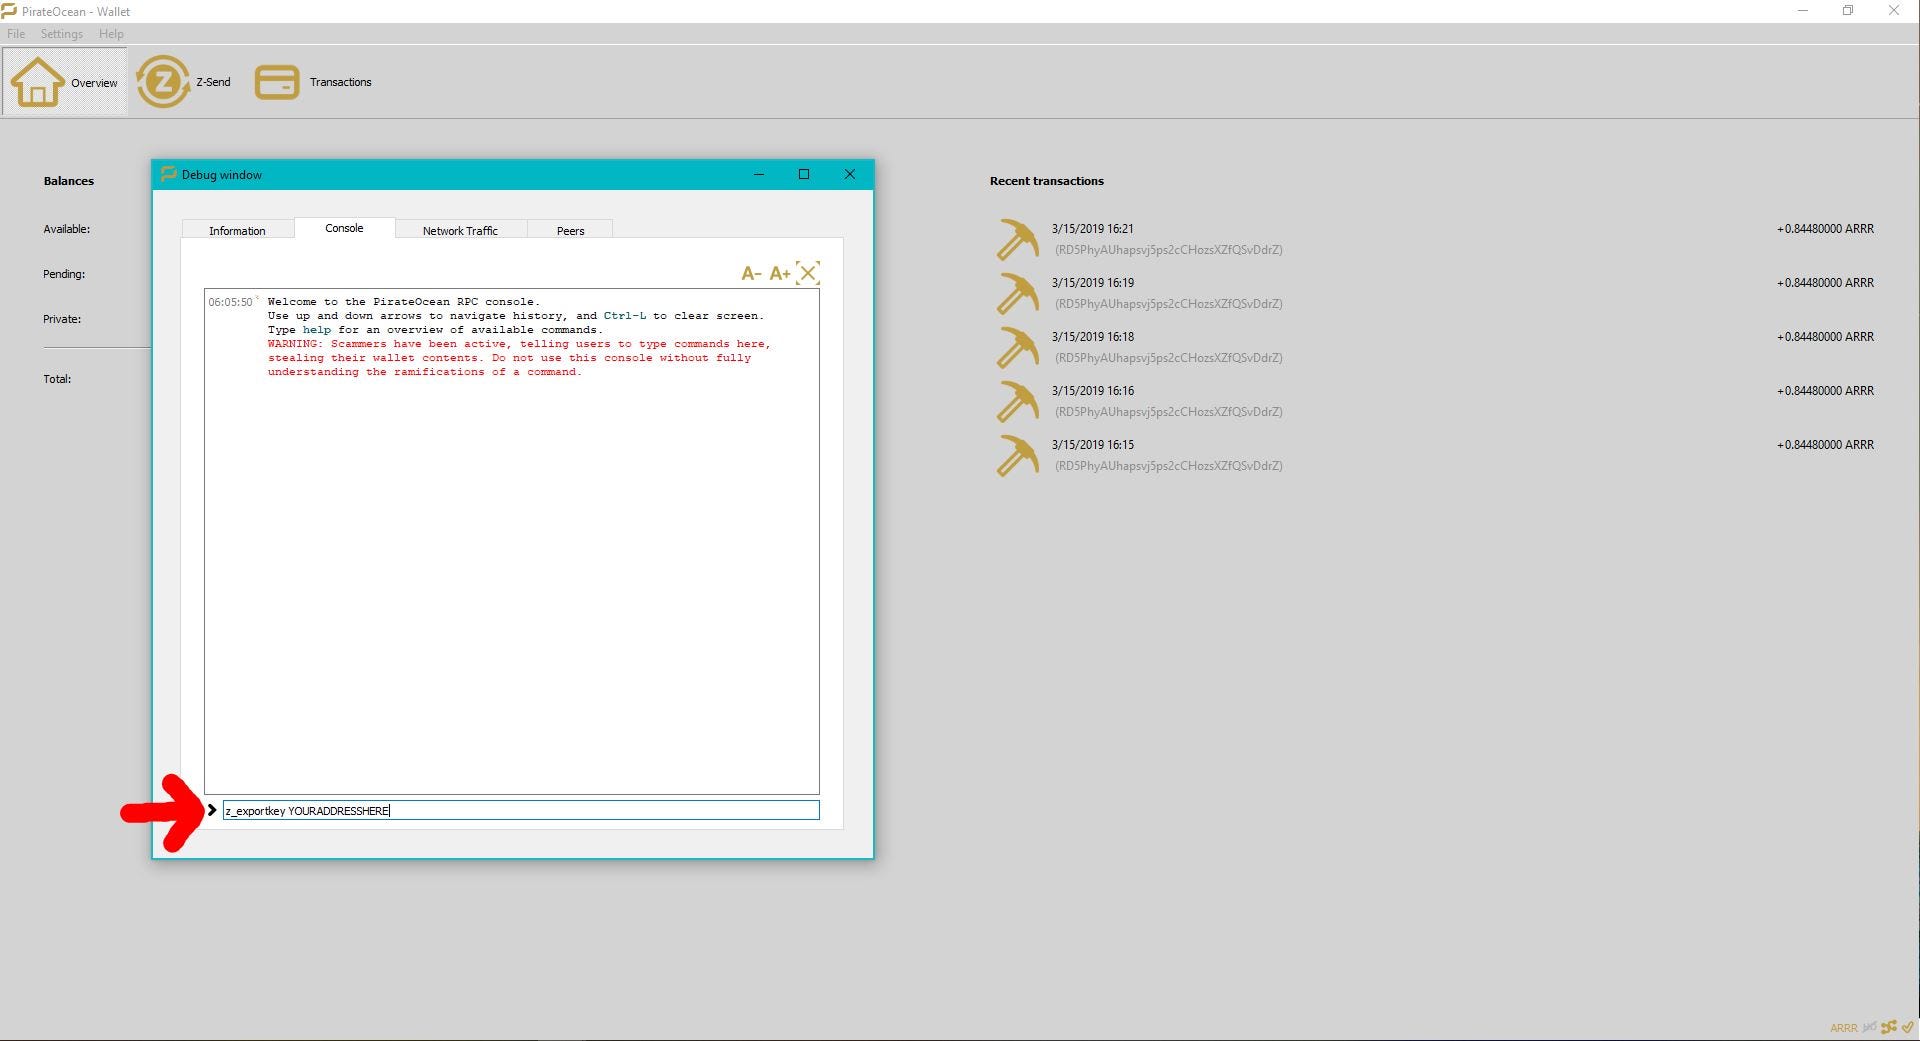Screen dimensions: 1920x1041
Task: Click the 3/15/2019 16:18 transaction date
Action: tap(1092, 337)
